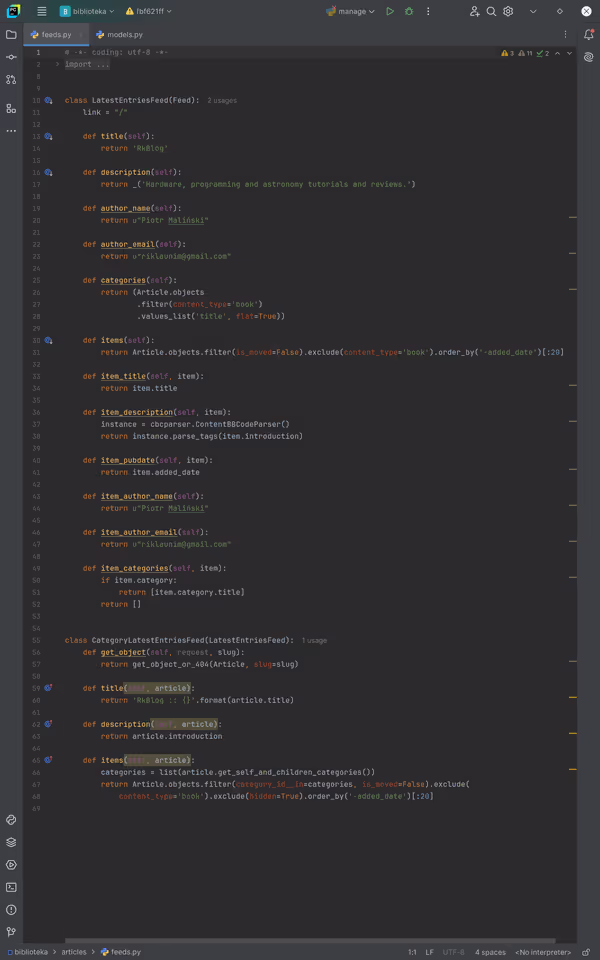The height and width of the screenshot is (960, 600).
Task: Run the project with the green Run button
Action: click(390, 11)
